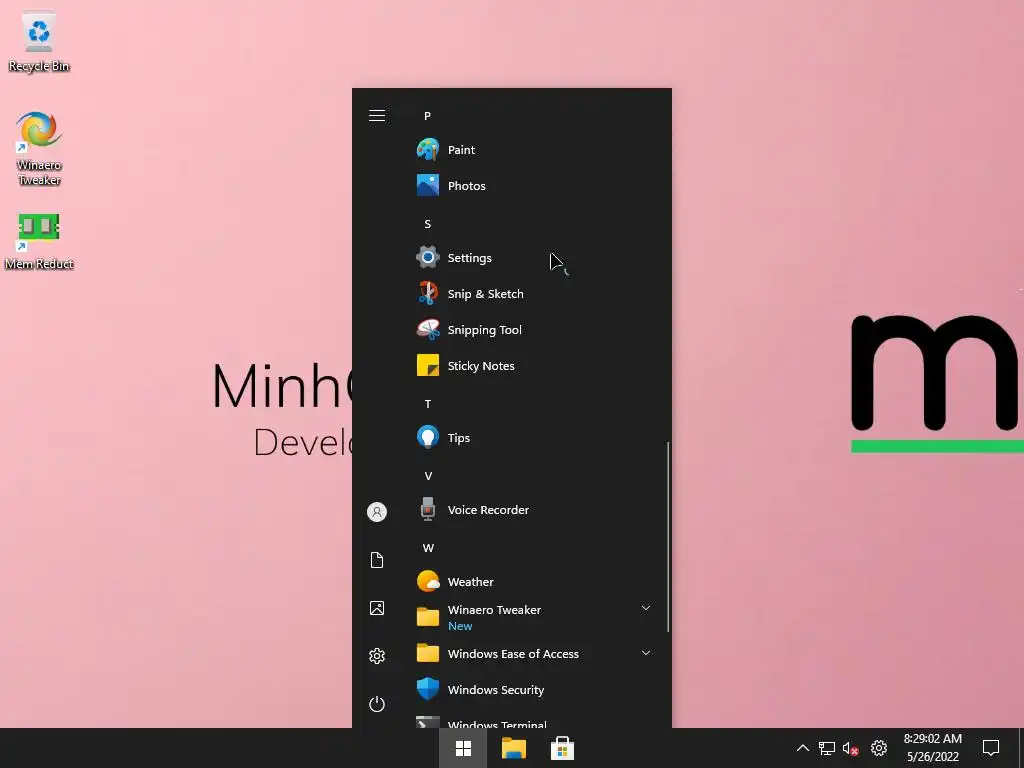Screen dimensions: 1024x768
Task: Click the letter T group header
Action: tap(428, 404)
